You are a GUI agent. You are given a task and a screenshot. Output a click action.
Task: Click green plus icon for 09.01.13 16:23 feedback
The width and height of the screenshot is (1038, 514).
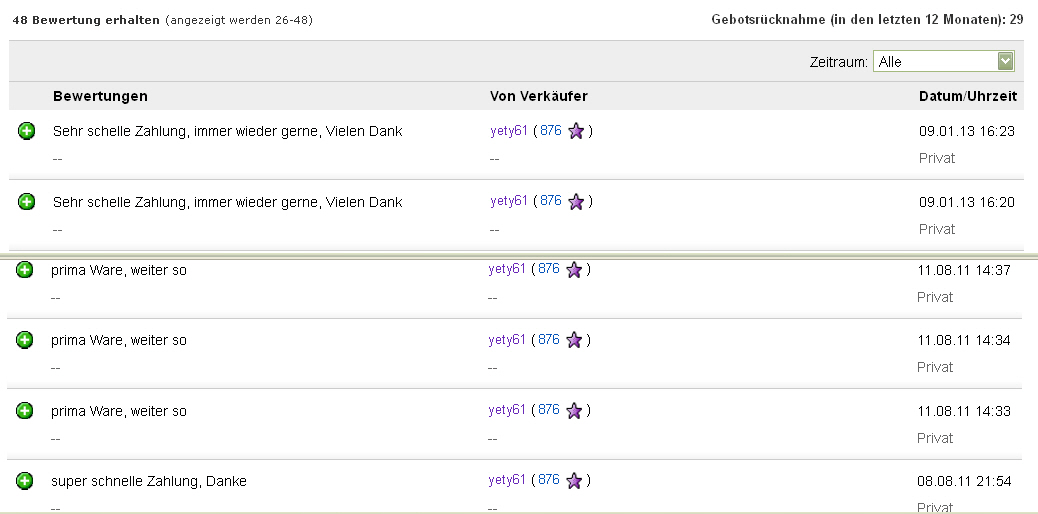tap(27, 131)
